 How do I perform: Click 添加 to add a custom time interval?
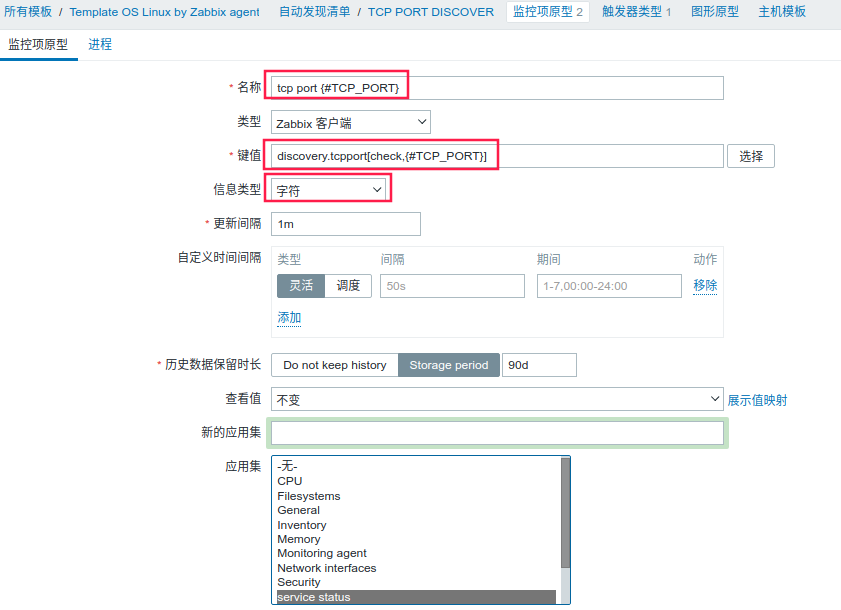[x=288, y=317]
